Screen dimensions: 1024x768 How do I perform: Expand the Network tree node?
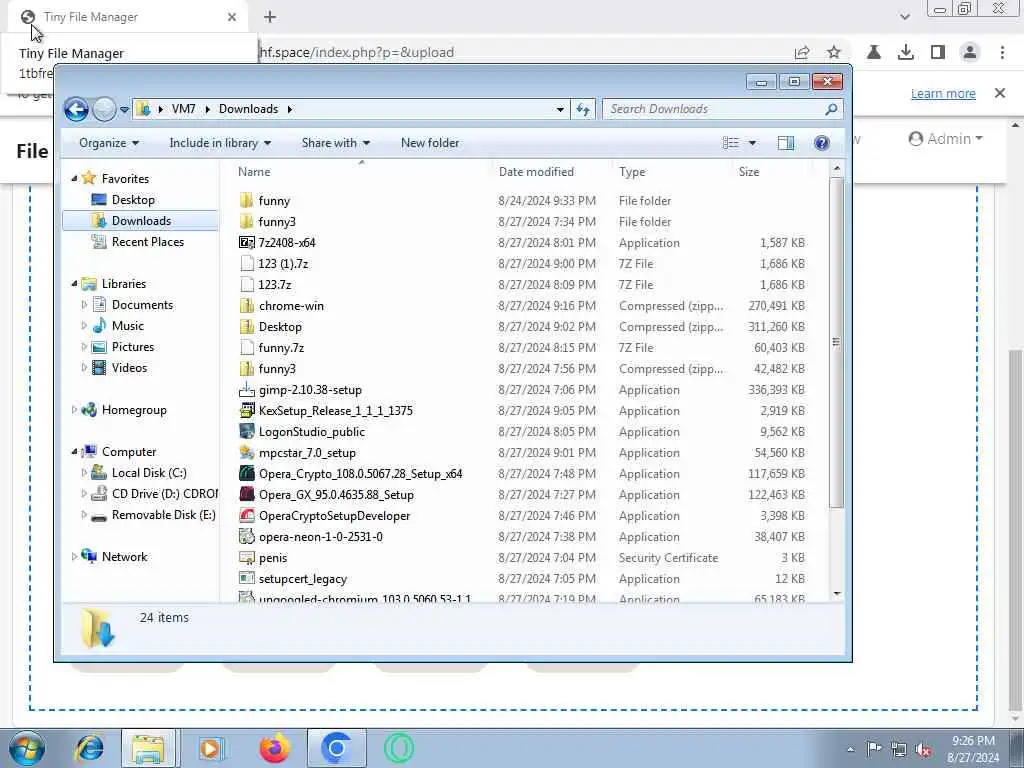pyautogui.click(x=74, y=557)
